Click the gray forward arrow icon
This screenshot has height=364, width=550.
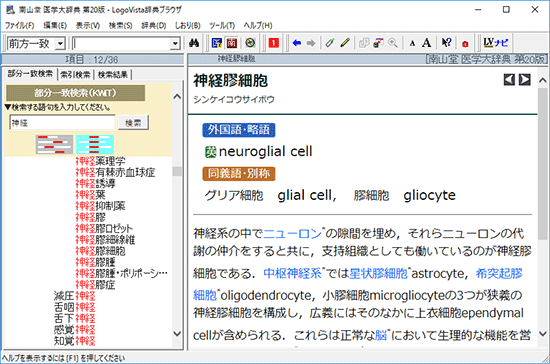point(311,43)
